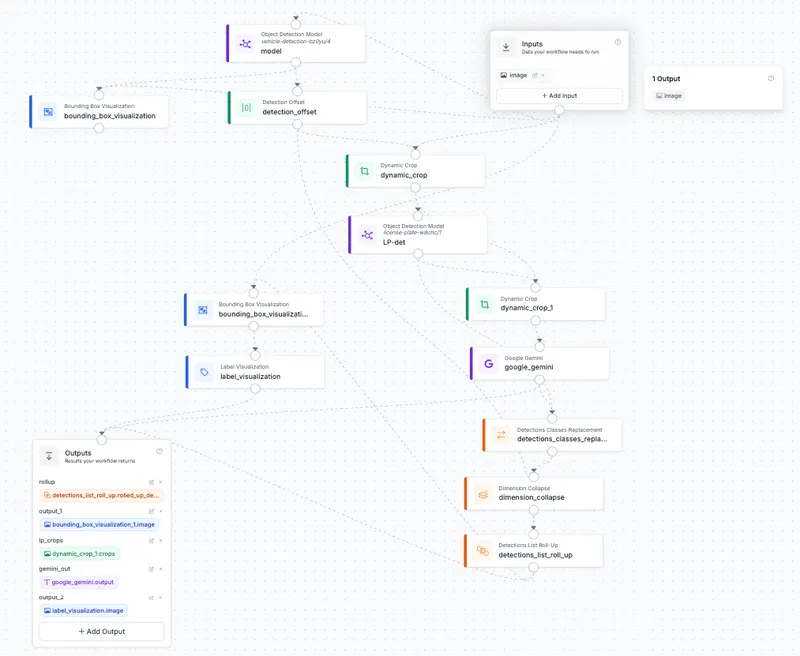800x656 pixels.
Task: Click the Add Input button
Action: coord(559,96)
